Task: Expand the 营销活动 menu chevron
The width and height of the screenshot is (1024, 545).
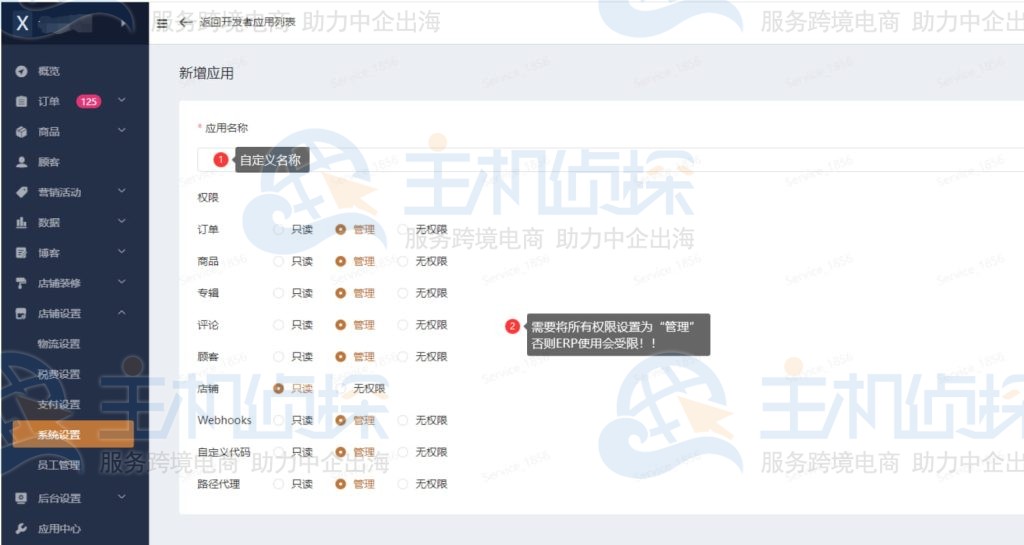Action: [x=121, y=191]
